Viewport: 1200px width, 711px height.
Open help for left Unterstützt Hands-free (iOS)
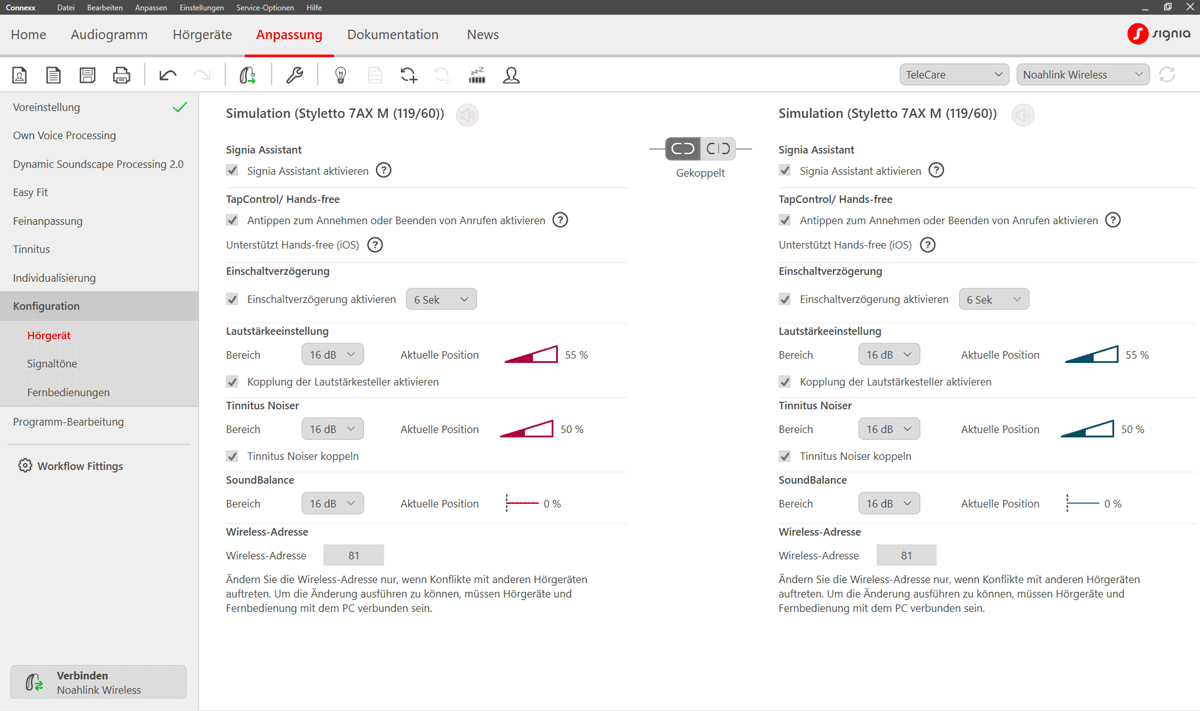[x=375, y=245]
